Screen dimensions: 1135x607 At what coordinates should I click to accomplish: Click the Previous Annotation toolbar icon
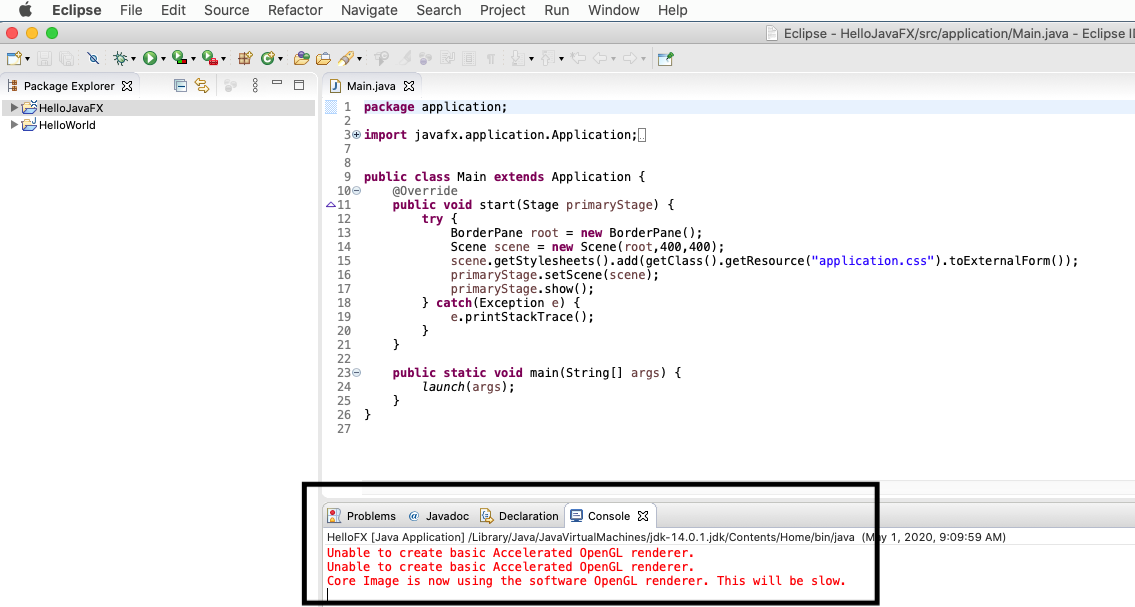[547, 59]
